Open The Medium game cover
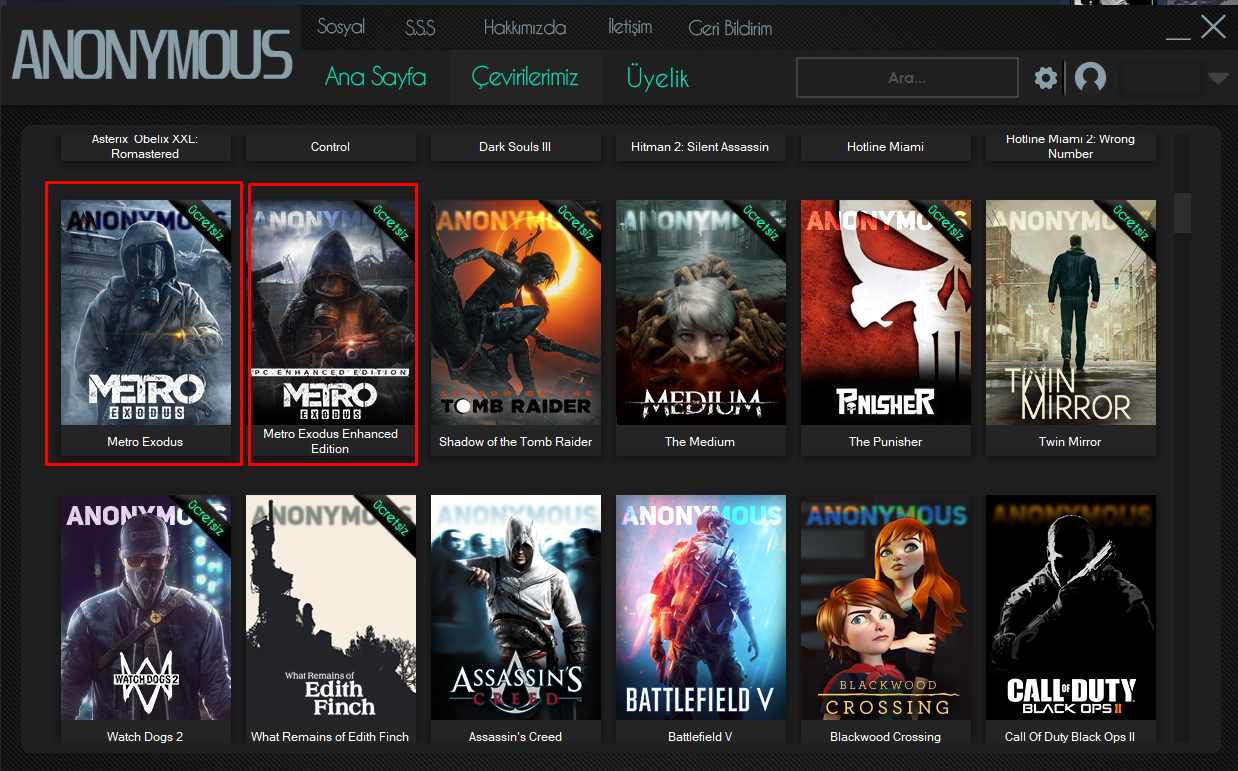 point(701,313)
